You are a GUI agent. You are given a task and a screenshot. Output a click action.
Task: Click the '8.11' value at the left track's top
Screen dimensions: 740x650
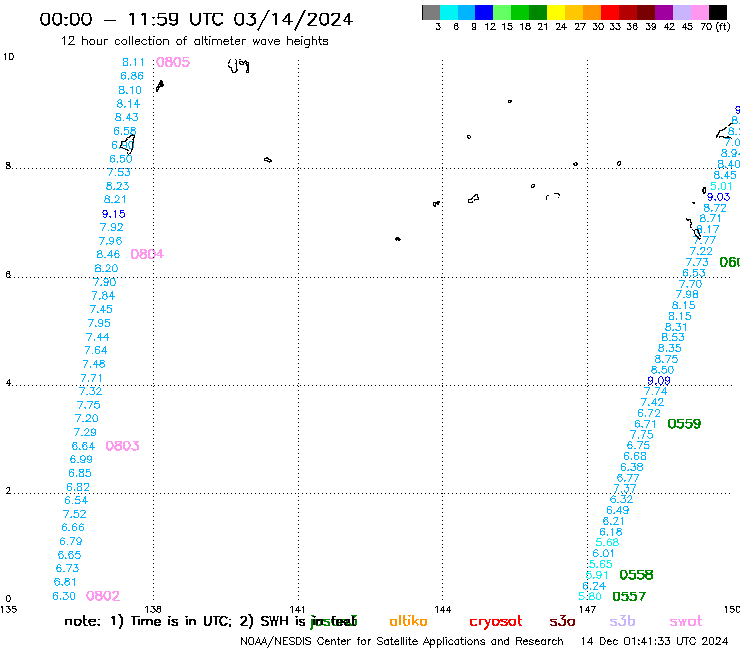pyautogui.click(x=133, y=62)
